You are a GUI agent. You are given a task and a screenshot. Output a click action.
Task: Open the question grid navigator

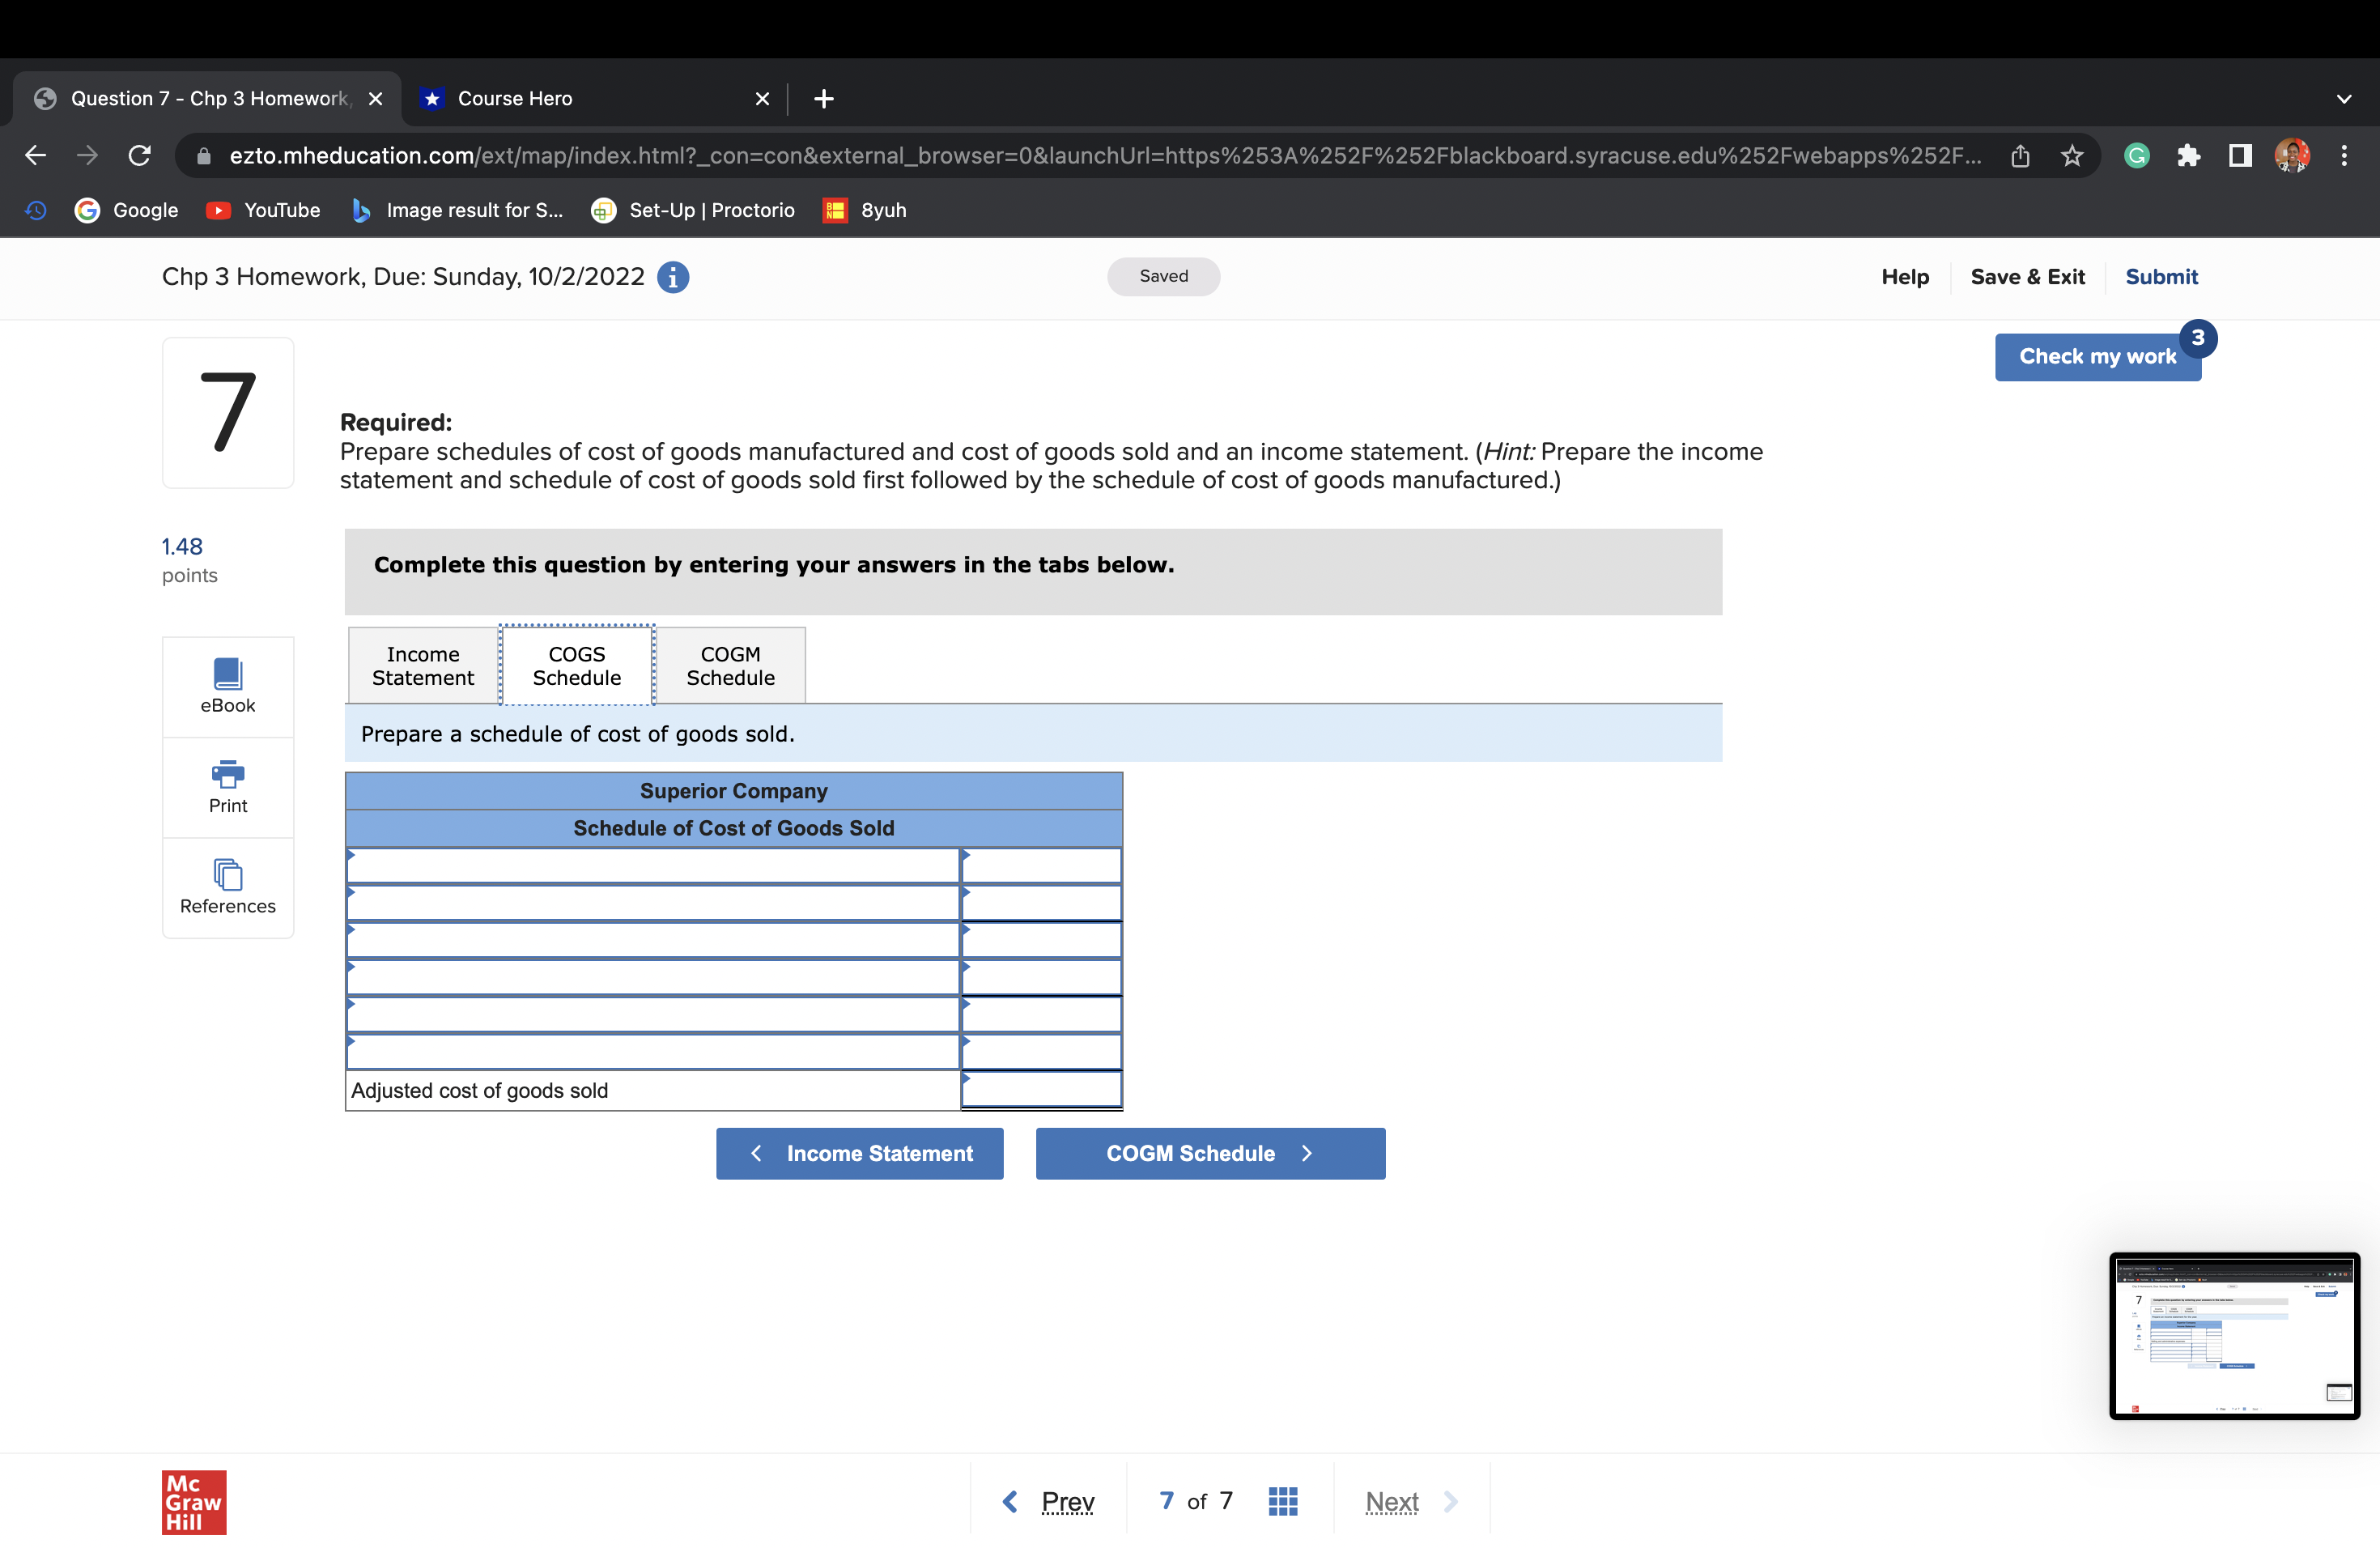click(1282, 1501)
